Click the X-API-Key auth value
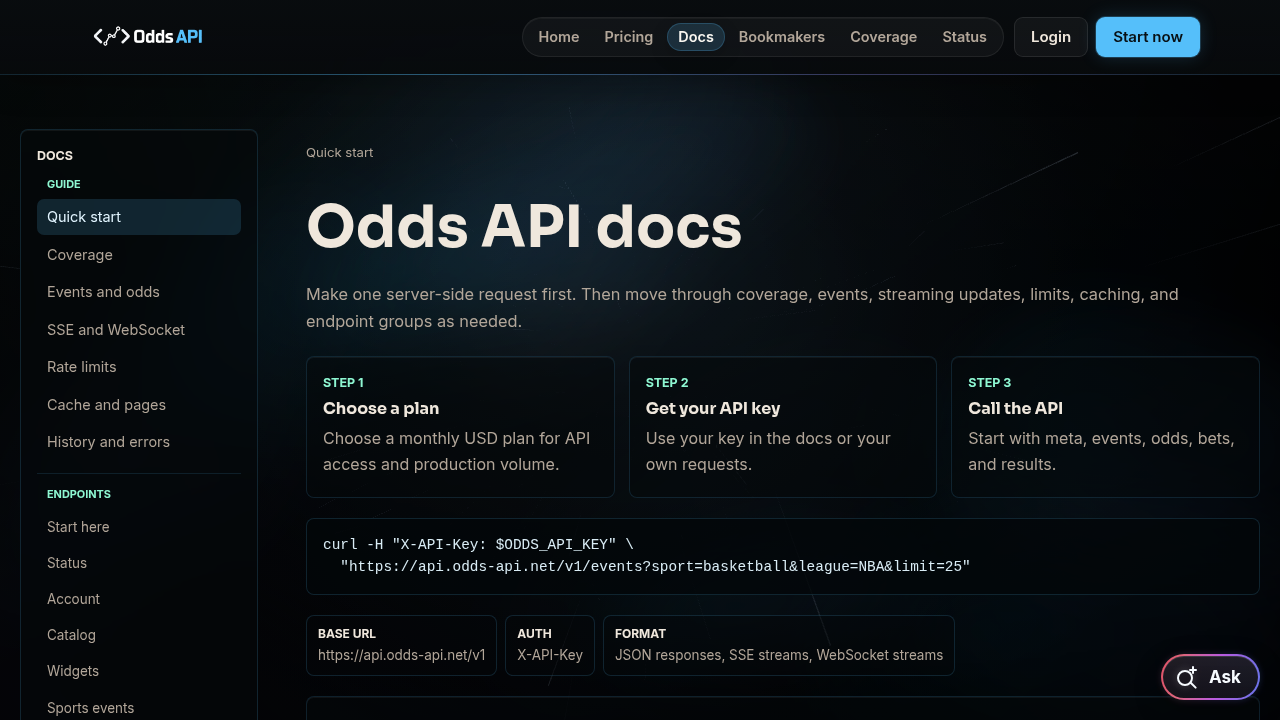1280x720 pixels. (x=550, y=655)
